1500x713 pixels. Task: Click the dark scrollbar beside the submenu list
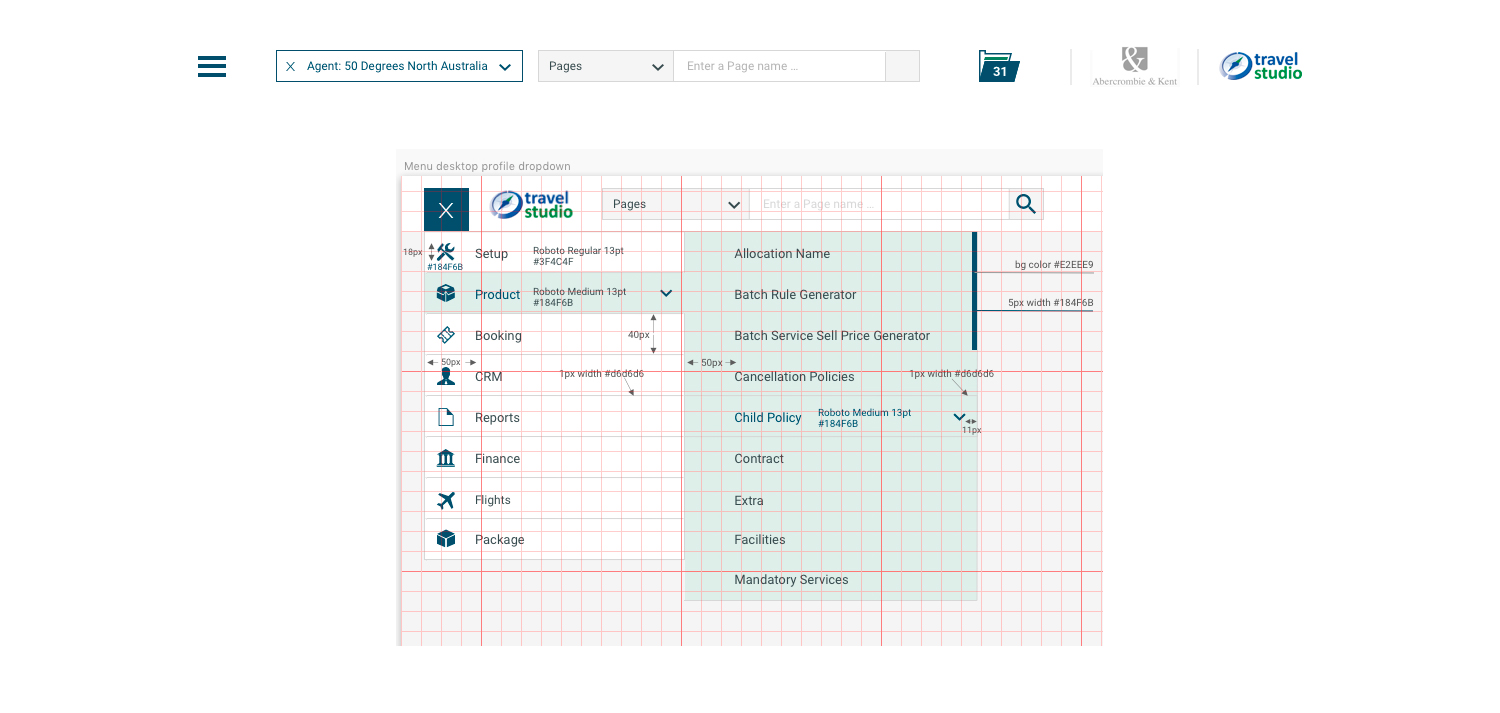click(974, 291)
